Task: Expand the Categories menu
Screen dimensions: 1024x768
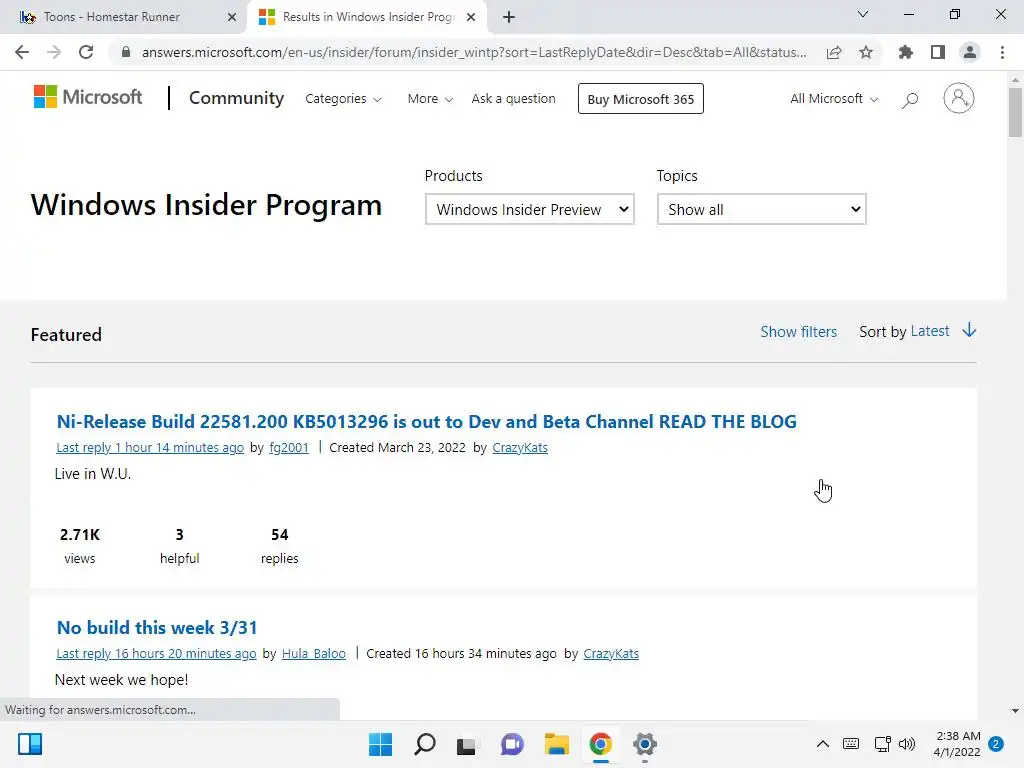Action: click(x=344, y=99)
